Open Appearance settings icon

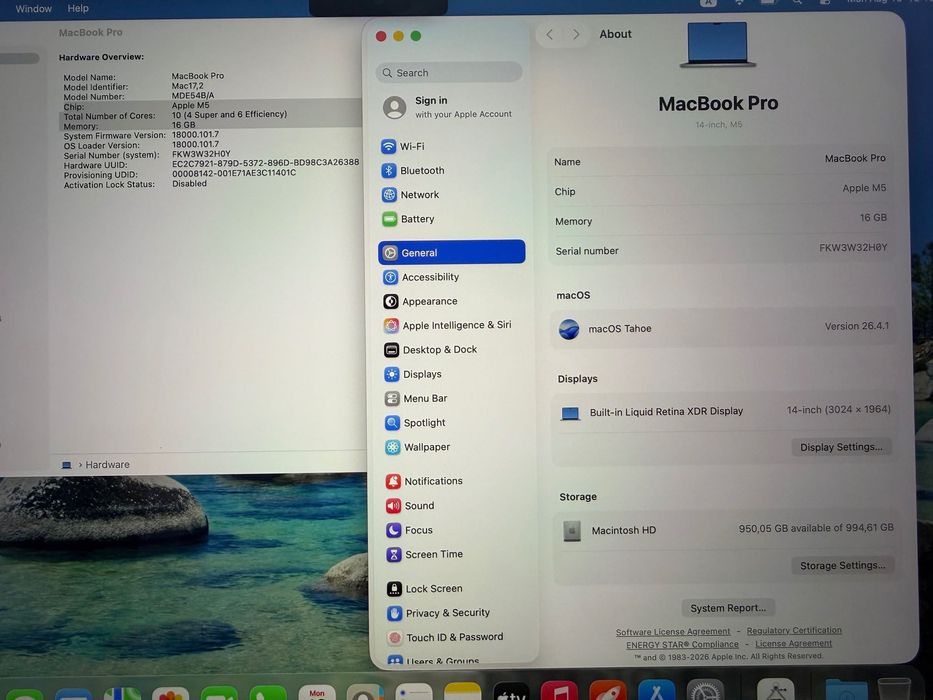[x=391, y=301]
